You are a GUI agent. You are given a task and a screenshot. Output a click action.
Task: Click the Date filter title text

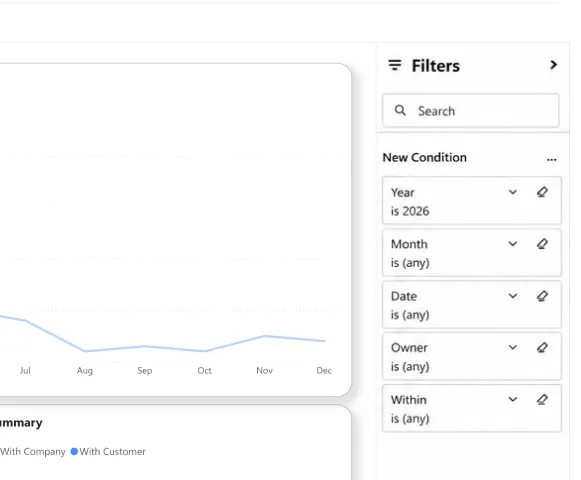click(404, 296)
